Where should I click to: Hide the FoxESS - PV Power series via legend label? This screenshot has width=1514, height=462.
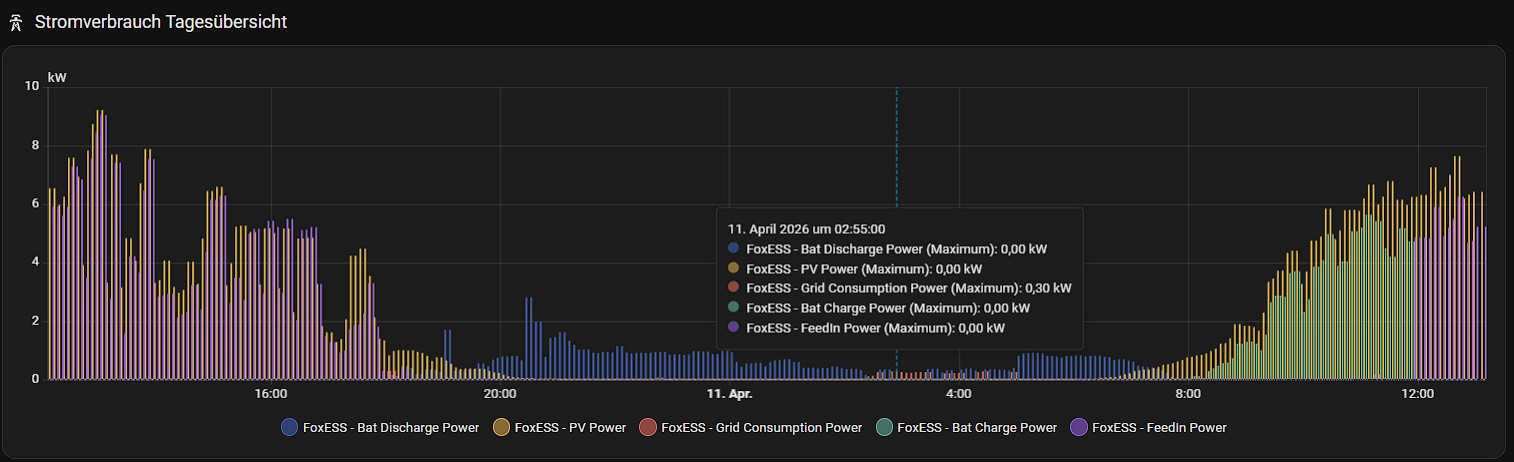[569, 427]
